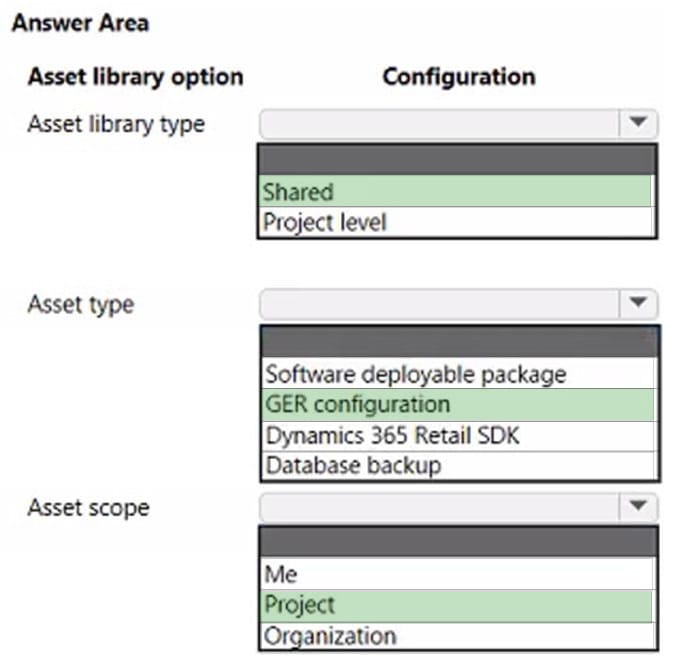Select blank dark entry above Software deployable package
673x669 pixels.
[x=458, y=343]
